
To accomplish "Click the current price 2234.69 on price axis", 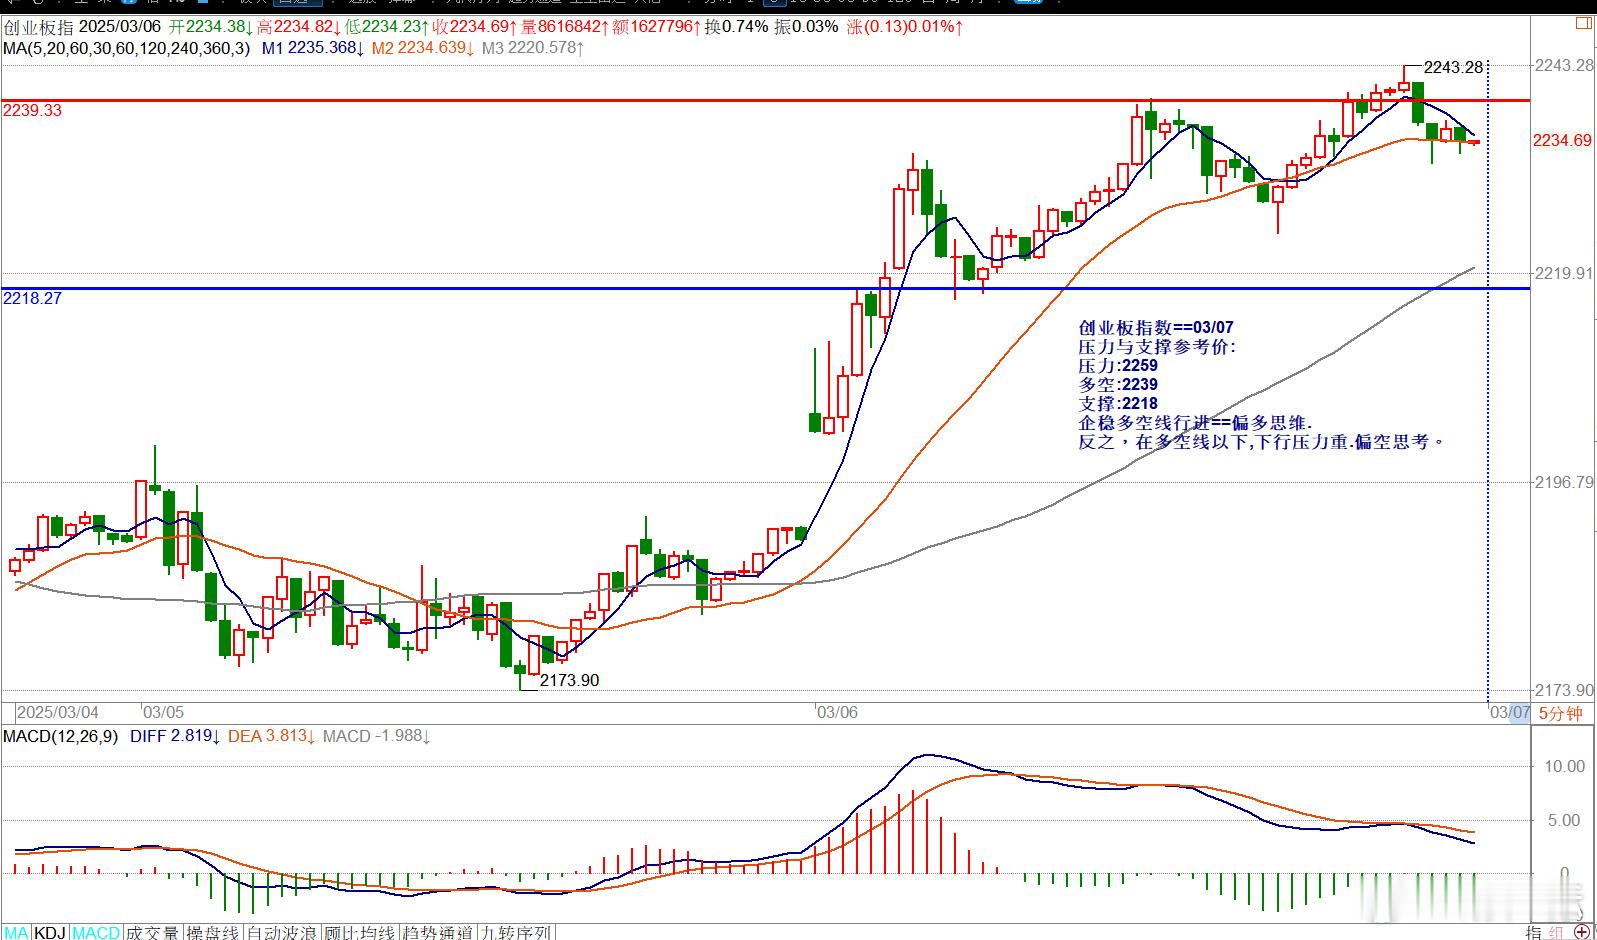I will (1562, 141).
